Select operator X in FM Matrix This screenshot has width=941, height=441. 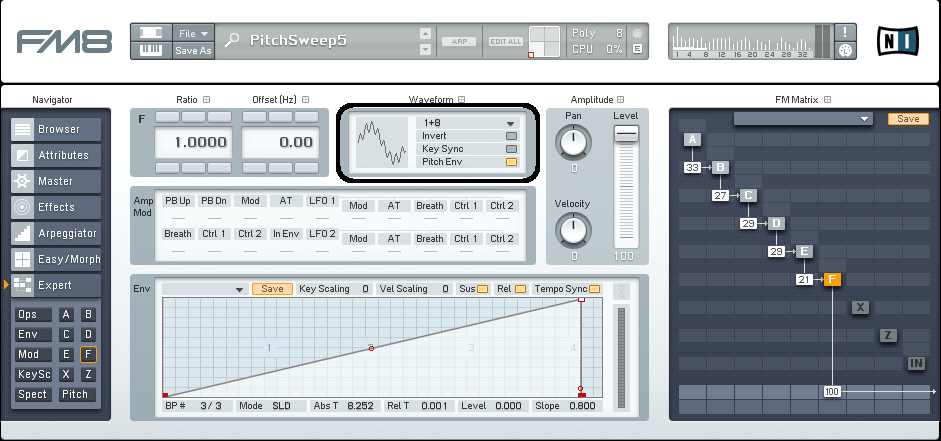pyautogui.click(x=861, y=308)
